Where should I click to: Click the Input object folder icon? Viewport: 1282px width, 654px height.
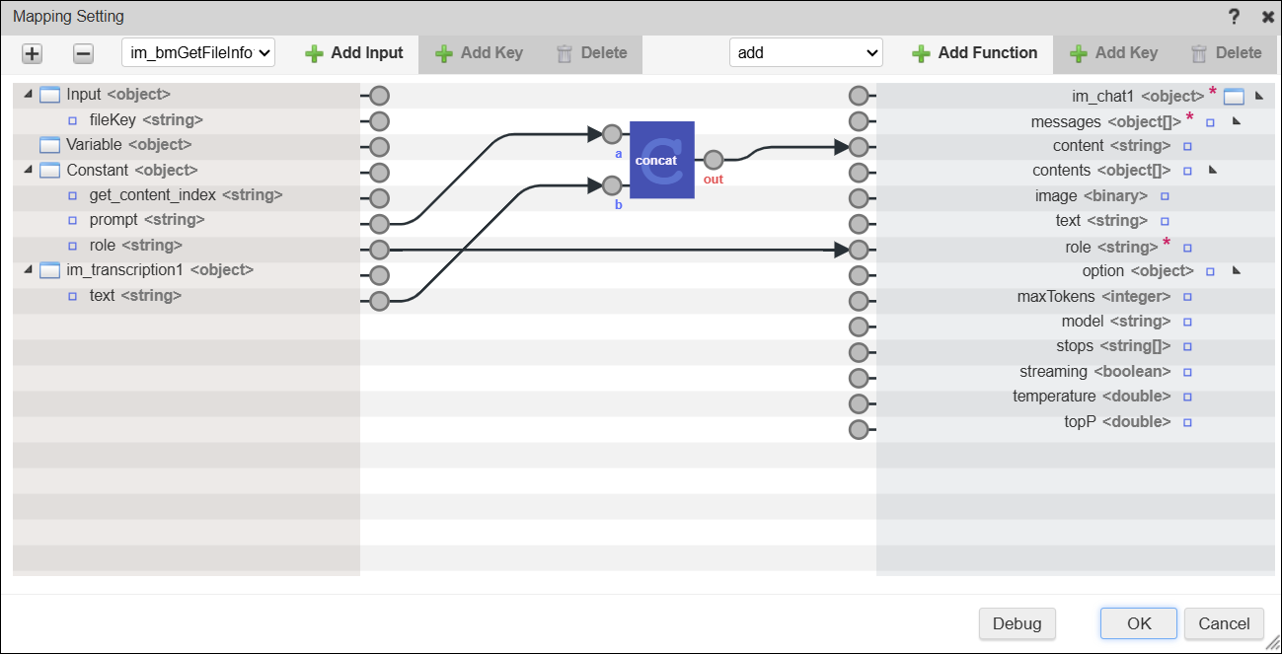[50, 95]
